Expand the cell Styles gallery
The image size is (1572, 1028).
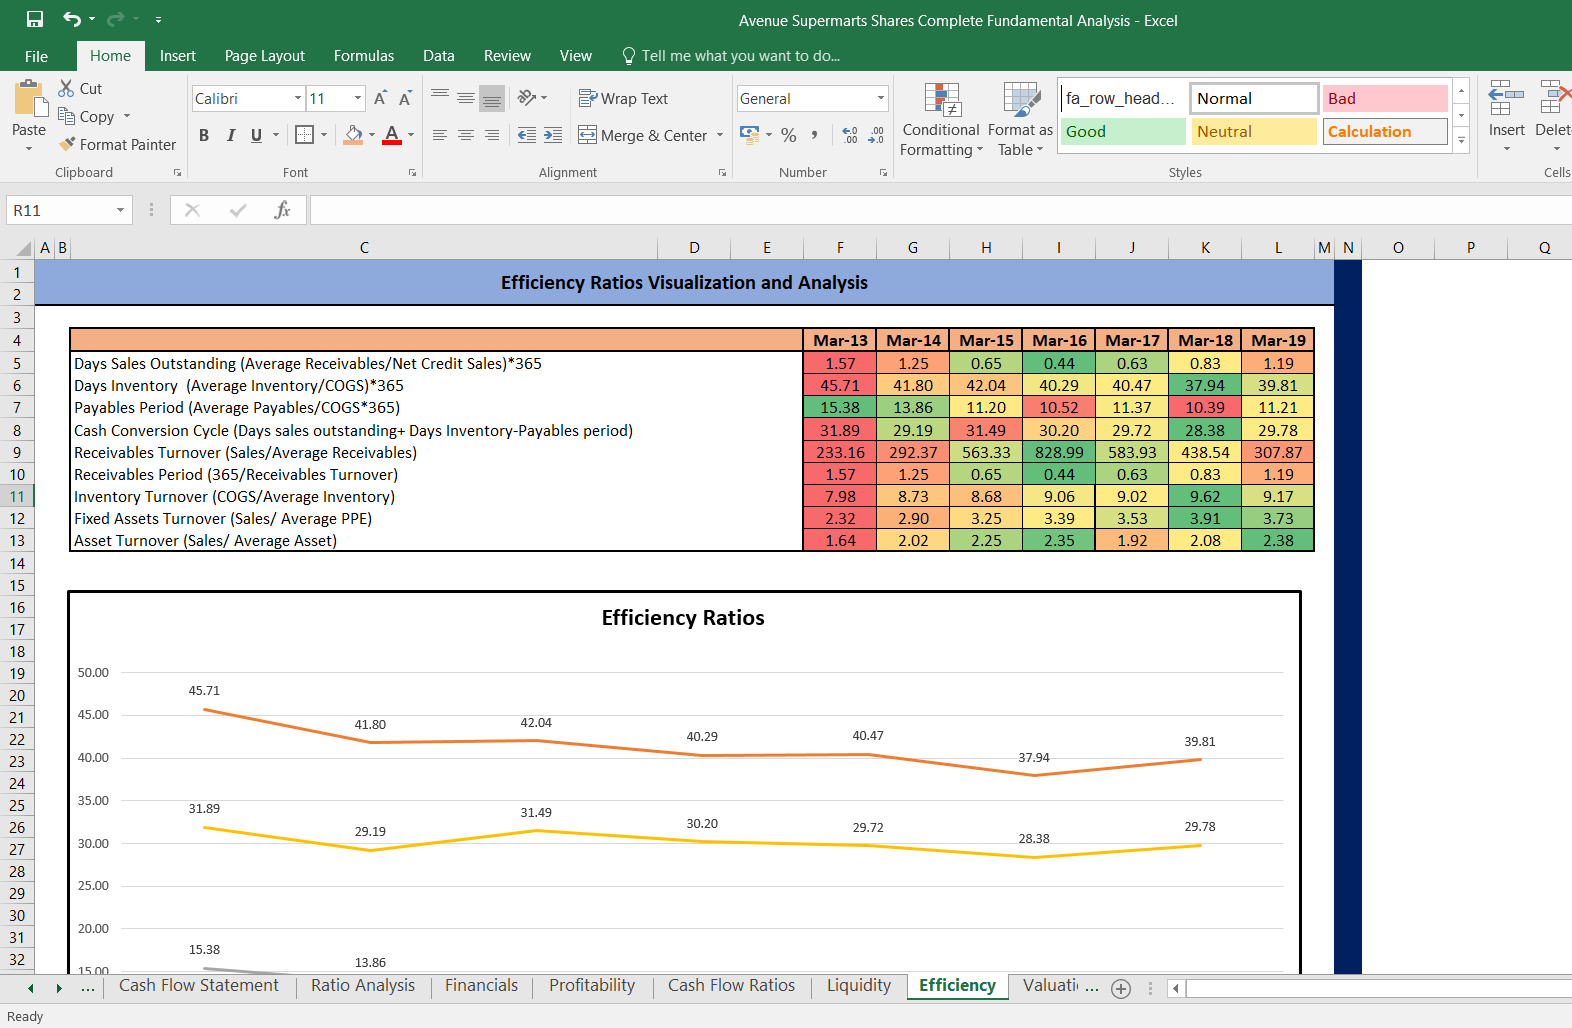[x=1461, y=141]
